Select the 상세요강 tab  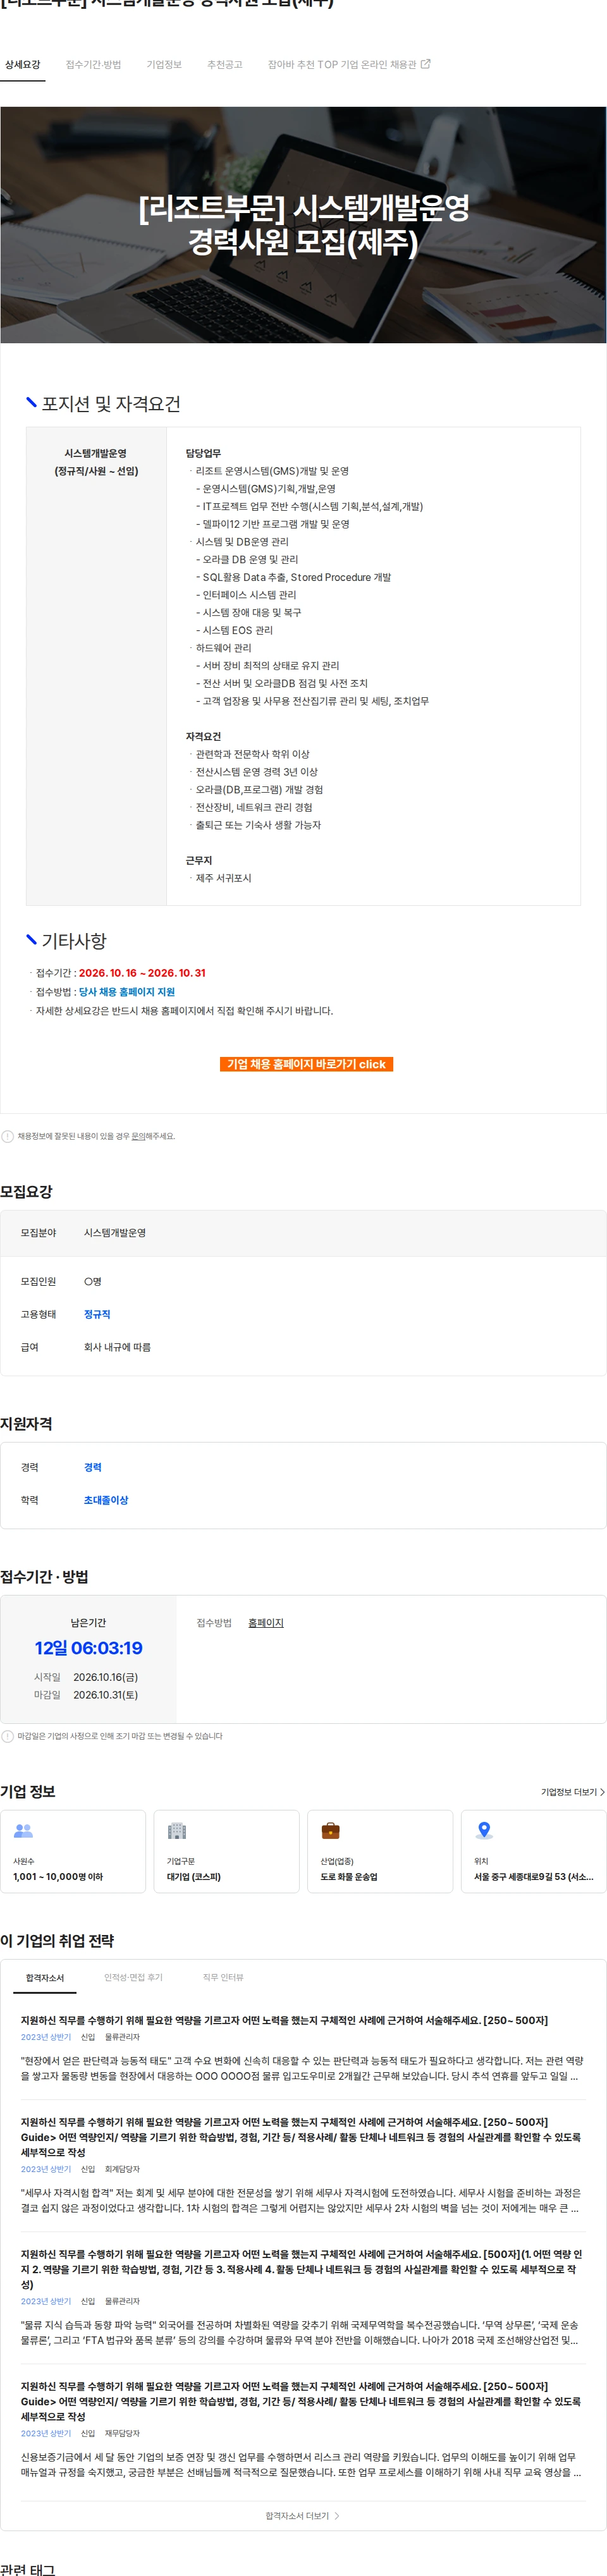[23, 65]
